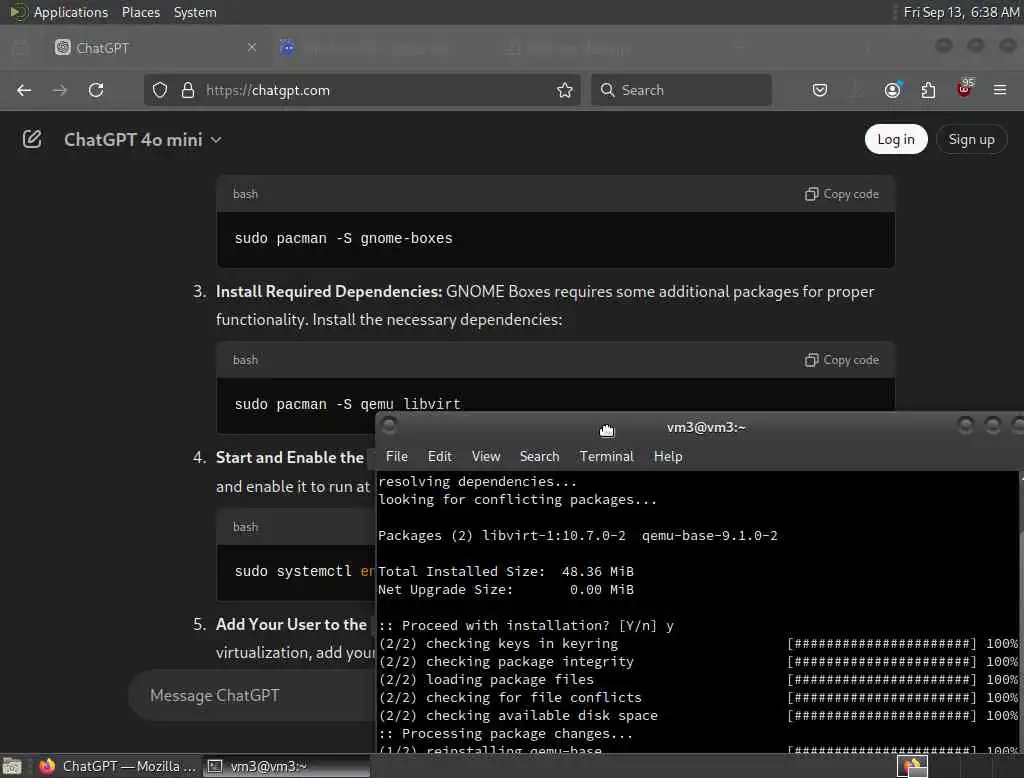The height and width of the screenshot is (778, 1024).
Task: Click the browser URL address bar
Action: pyautogui.click(x=362, y=90)
